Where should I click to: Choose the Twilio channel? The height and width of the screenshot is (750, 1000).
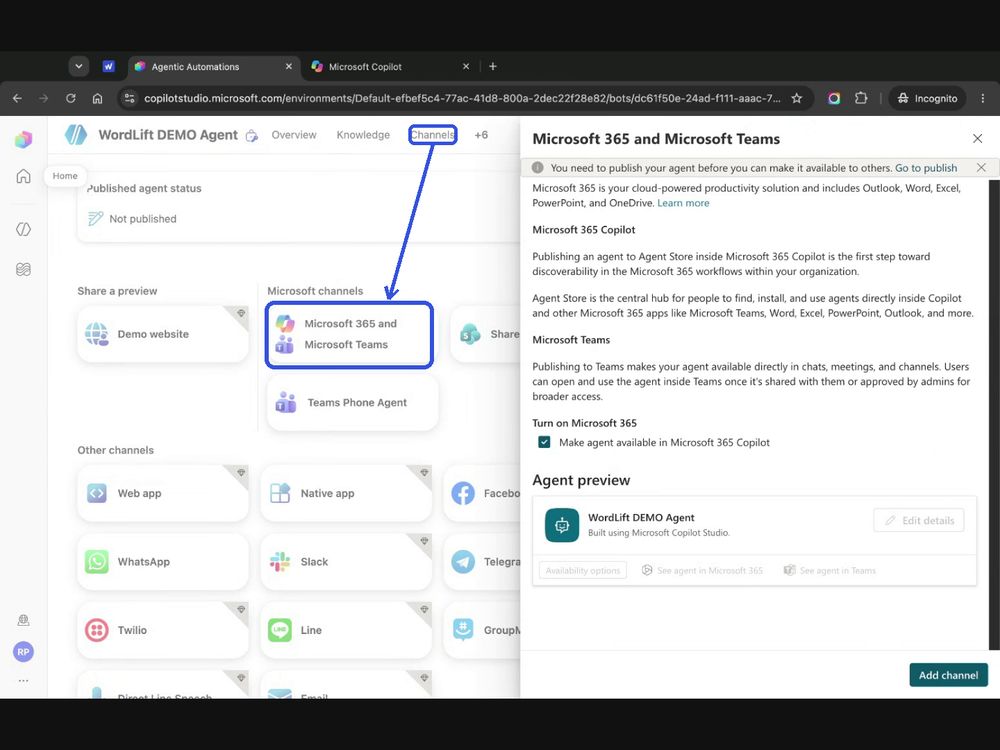pyautogui.click(x=163, y=630)
